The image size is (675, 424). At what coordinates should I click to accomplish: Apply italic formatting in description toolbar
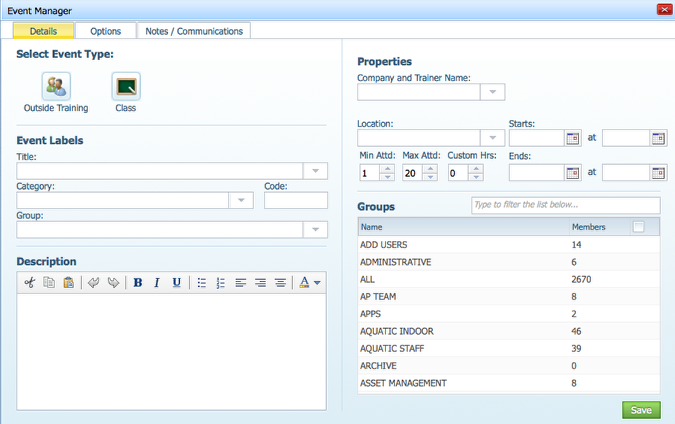point(157,283)
